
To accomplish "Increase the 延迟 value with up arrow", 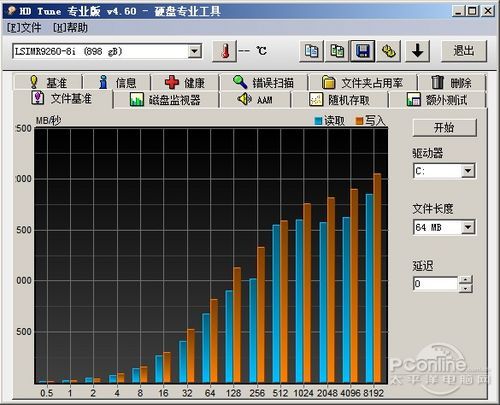I will pyautogui.click(x=466, y=280).
